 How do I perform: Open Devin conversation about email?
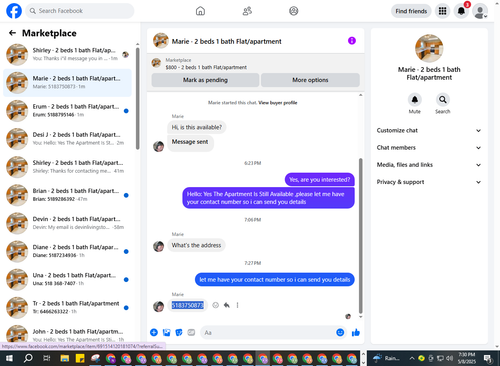tap(67, 223)
